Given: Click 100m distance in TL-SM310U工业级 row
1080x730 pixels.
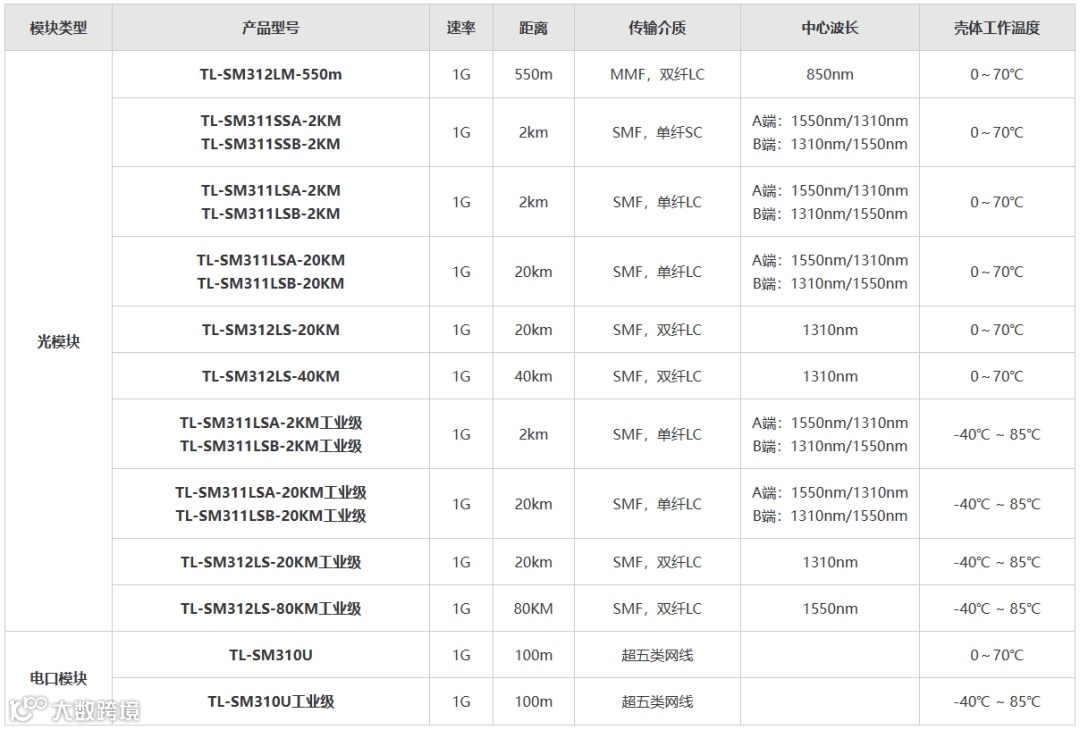Looking at the screenshot, I should pyautogui.click(x=533, y=702).
